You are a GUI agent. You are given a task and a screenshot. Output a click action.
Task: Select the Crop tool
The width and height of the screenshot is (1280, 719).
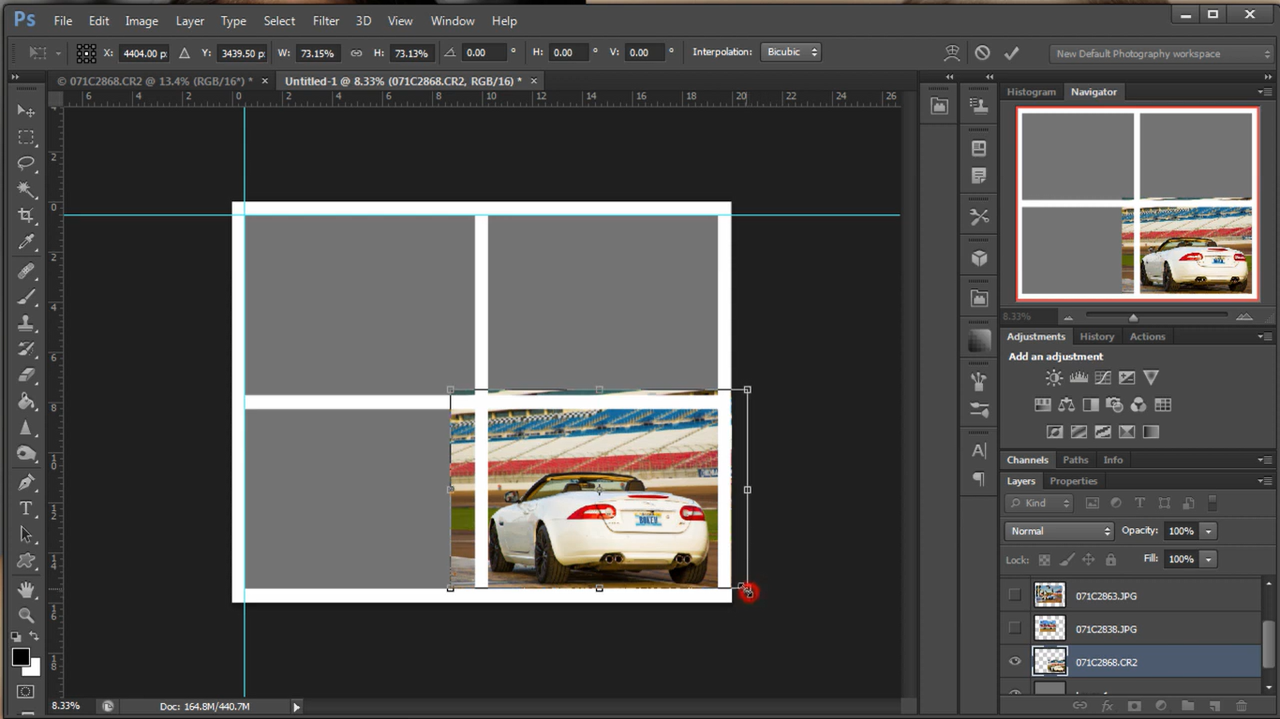(x=26, y=215)
